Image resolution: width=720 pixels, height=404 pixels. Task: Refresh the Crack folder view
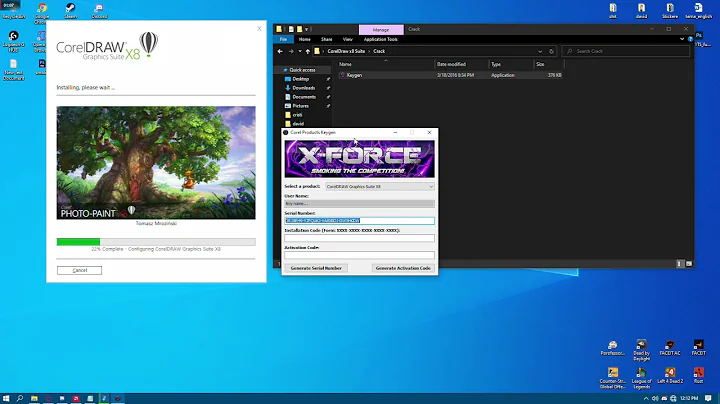(x=551, y=51)
